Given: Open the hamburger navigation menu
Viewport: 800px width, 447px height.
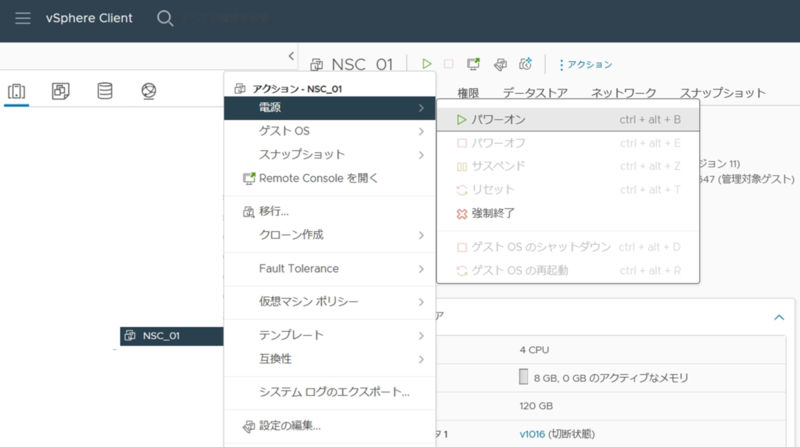Looking at the screenshot, I should click(22, 18).
